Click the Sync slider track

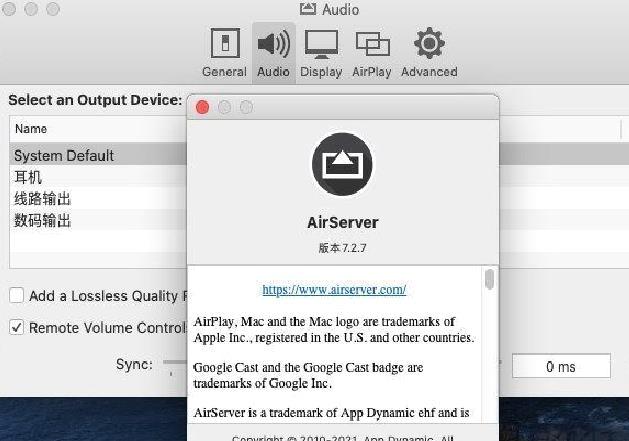pos(175,362)
